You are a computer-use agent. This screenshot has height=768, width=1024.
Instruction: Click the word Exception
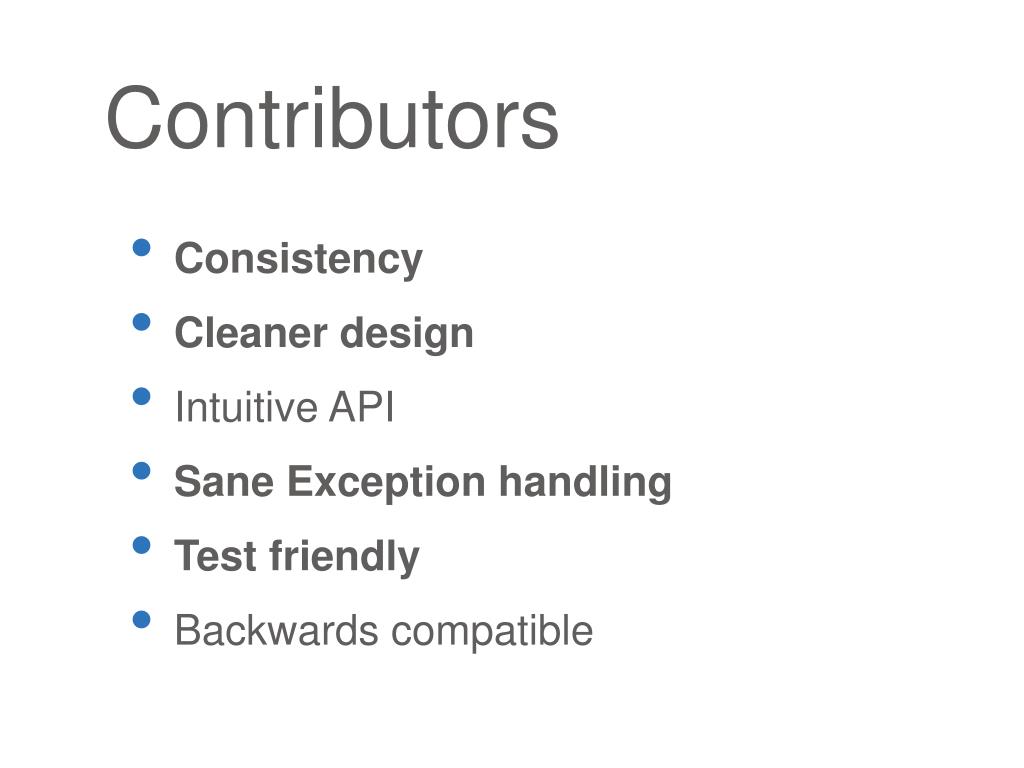click(386, 483)
